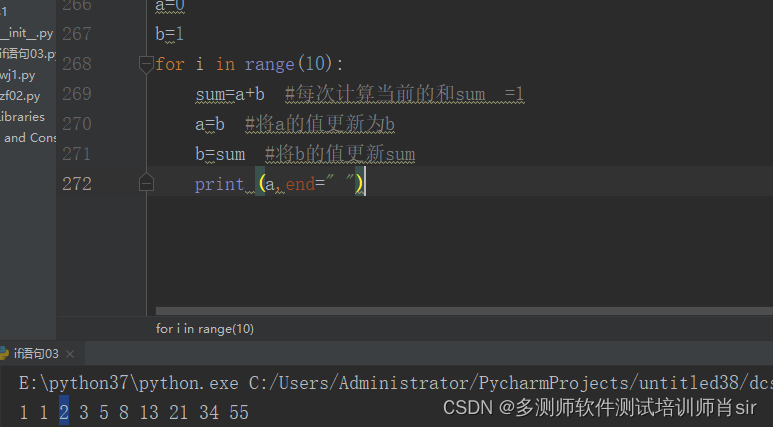
Task: Open __init__.py in the project tree
Action: pyautogui.click(x=26, y=33)
